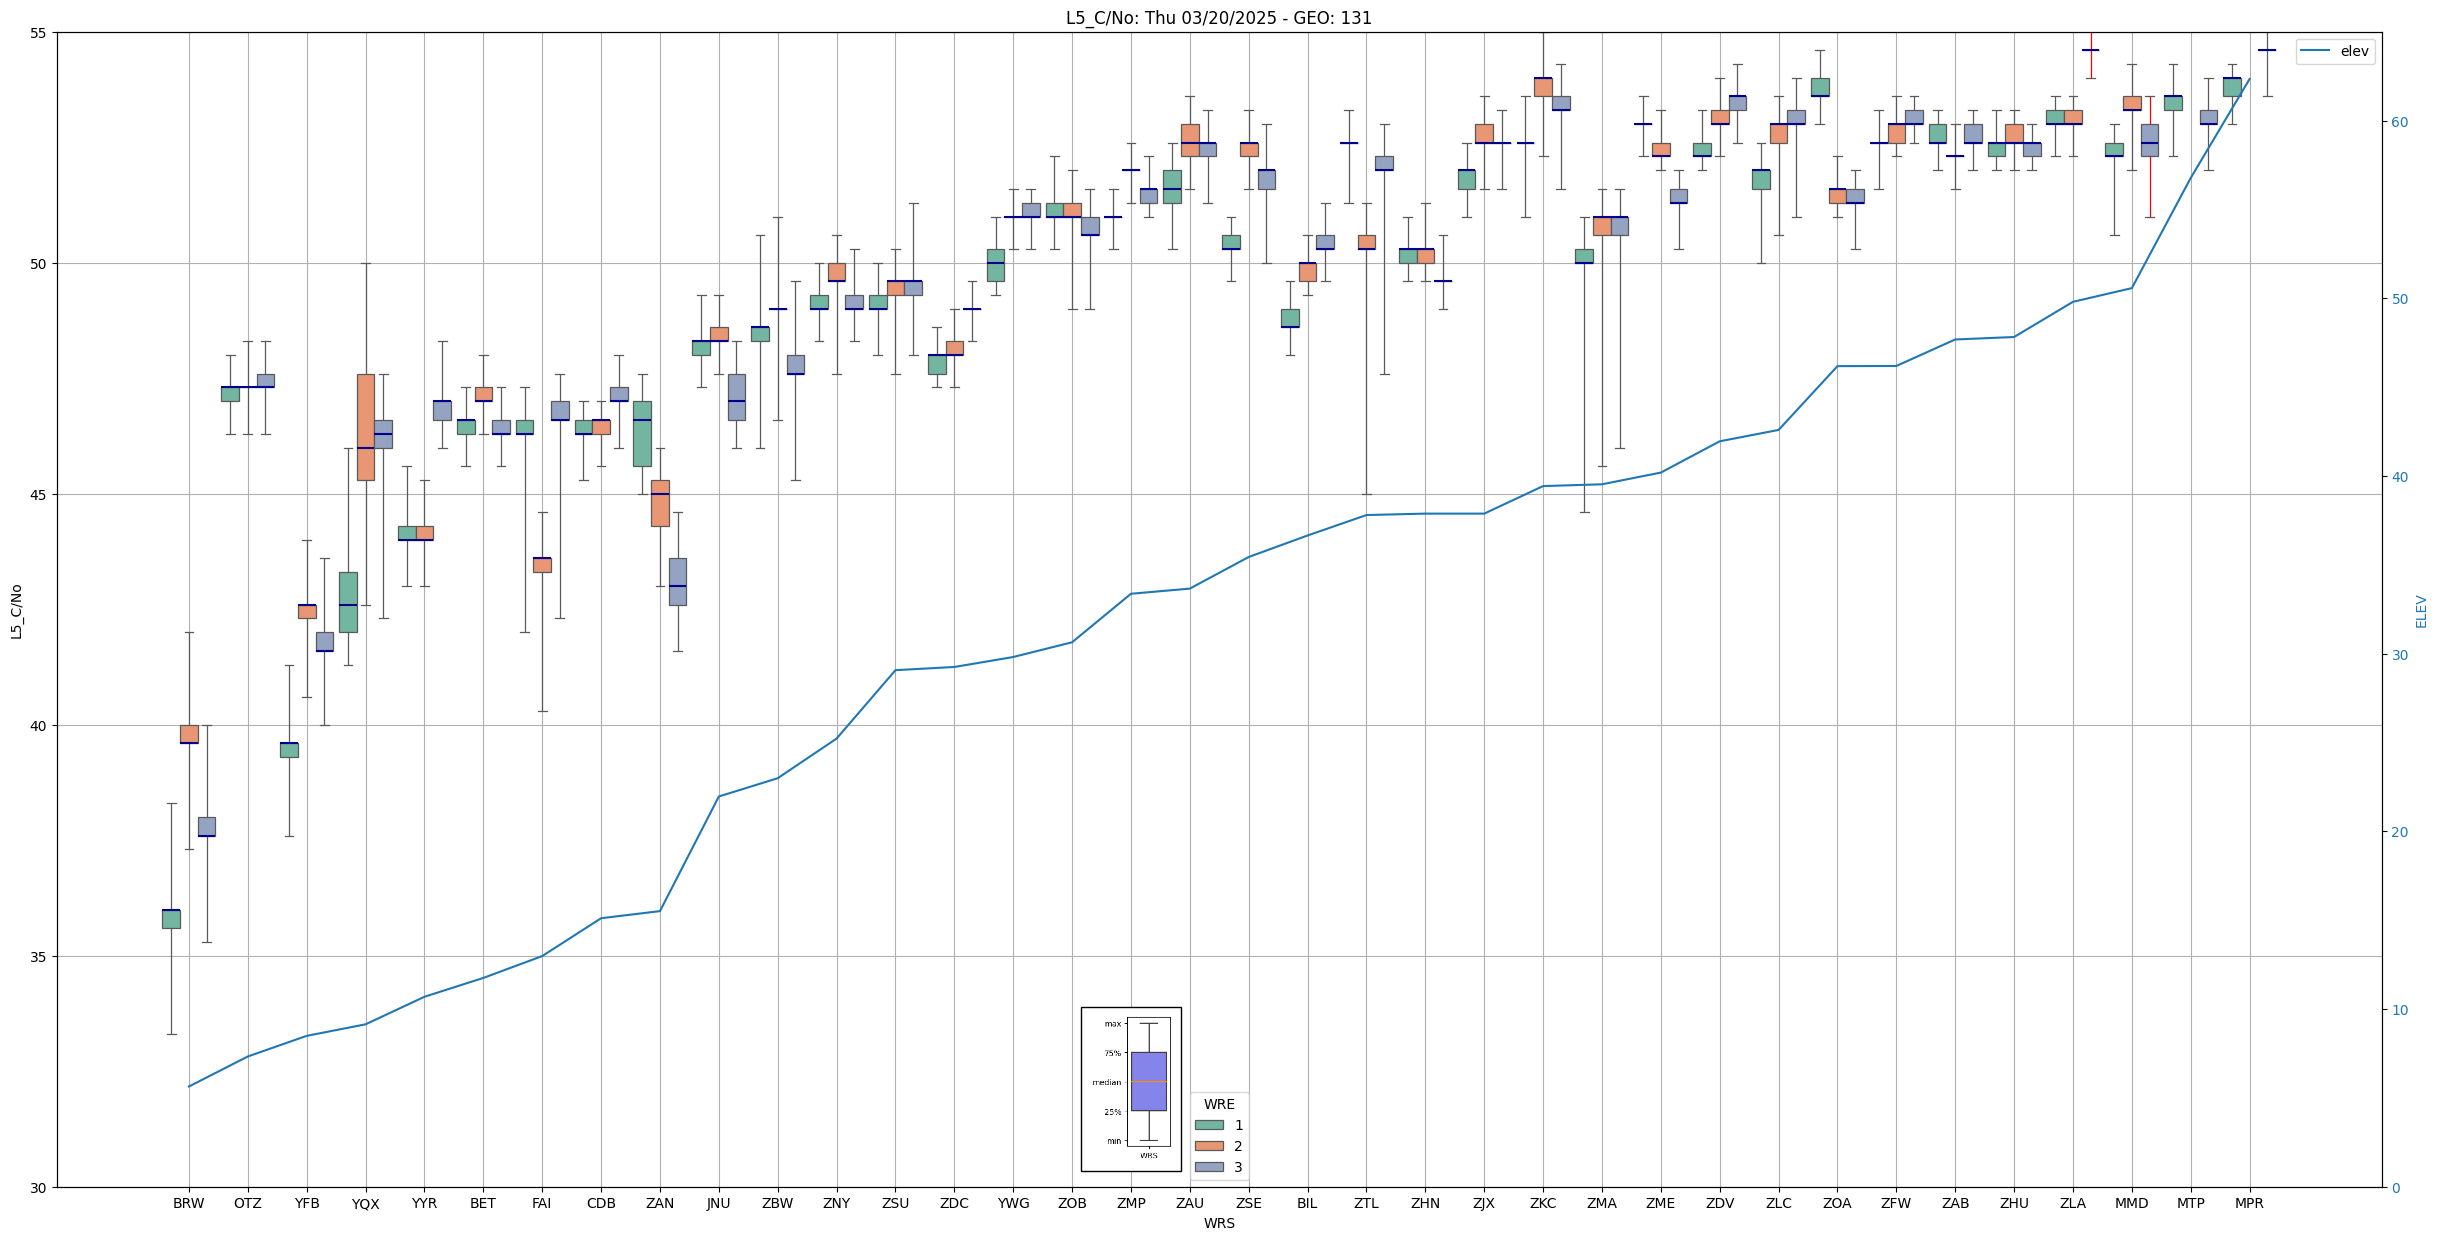2438x1240 pixels.
Task: Click the 60 tick on right elevation axis
Action: click(2398, 122)
